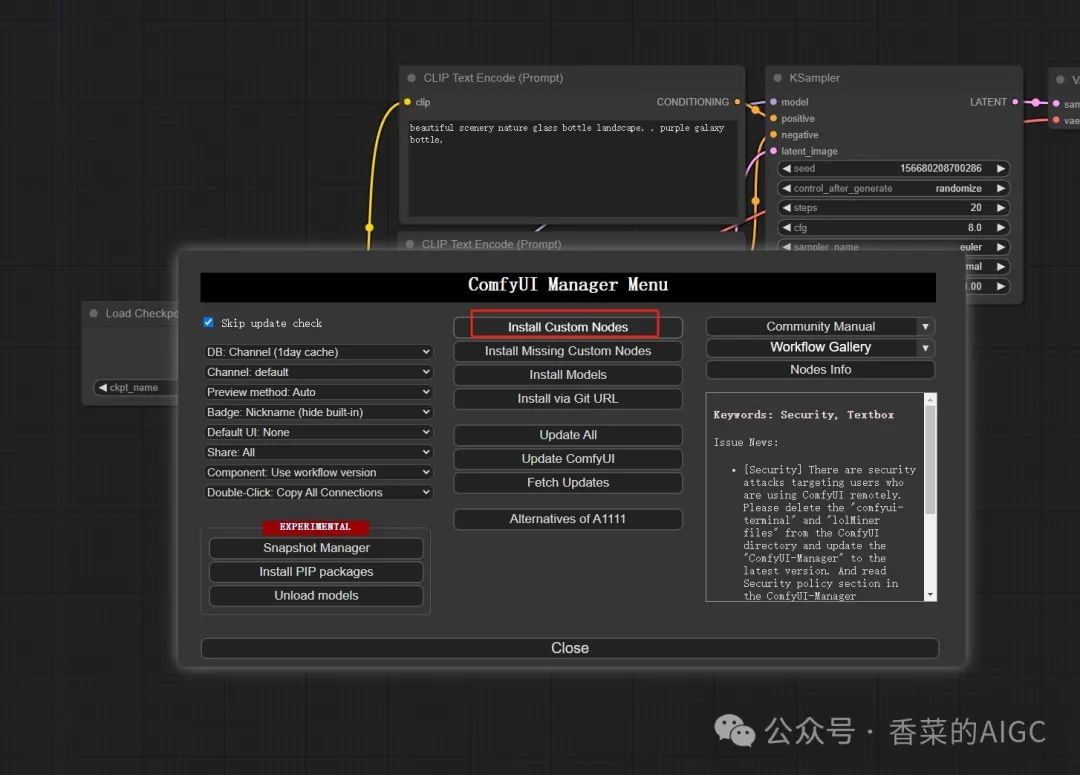Click Install Custom Nodes button
The image size is (1080, 775).
(x=568, y=327)
